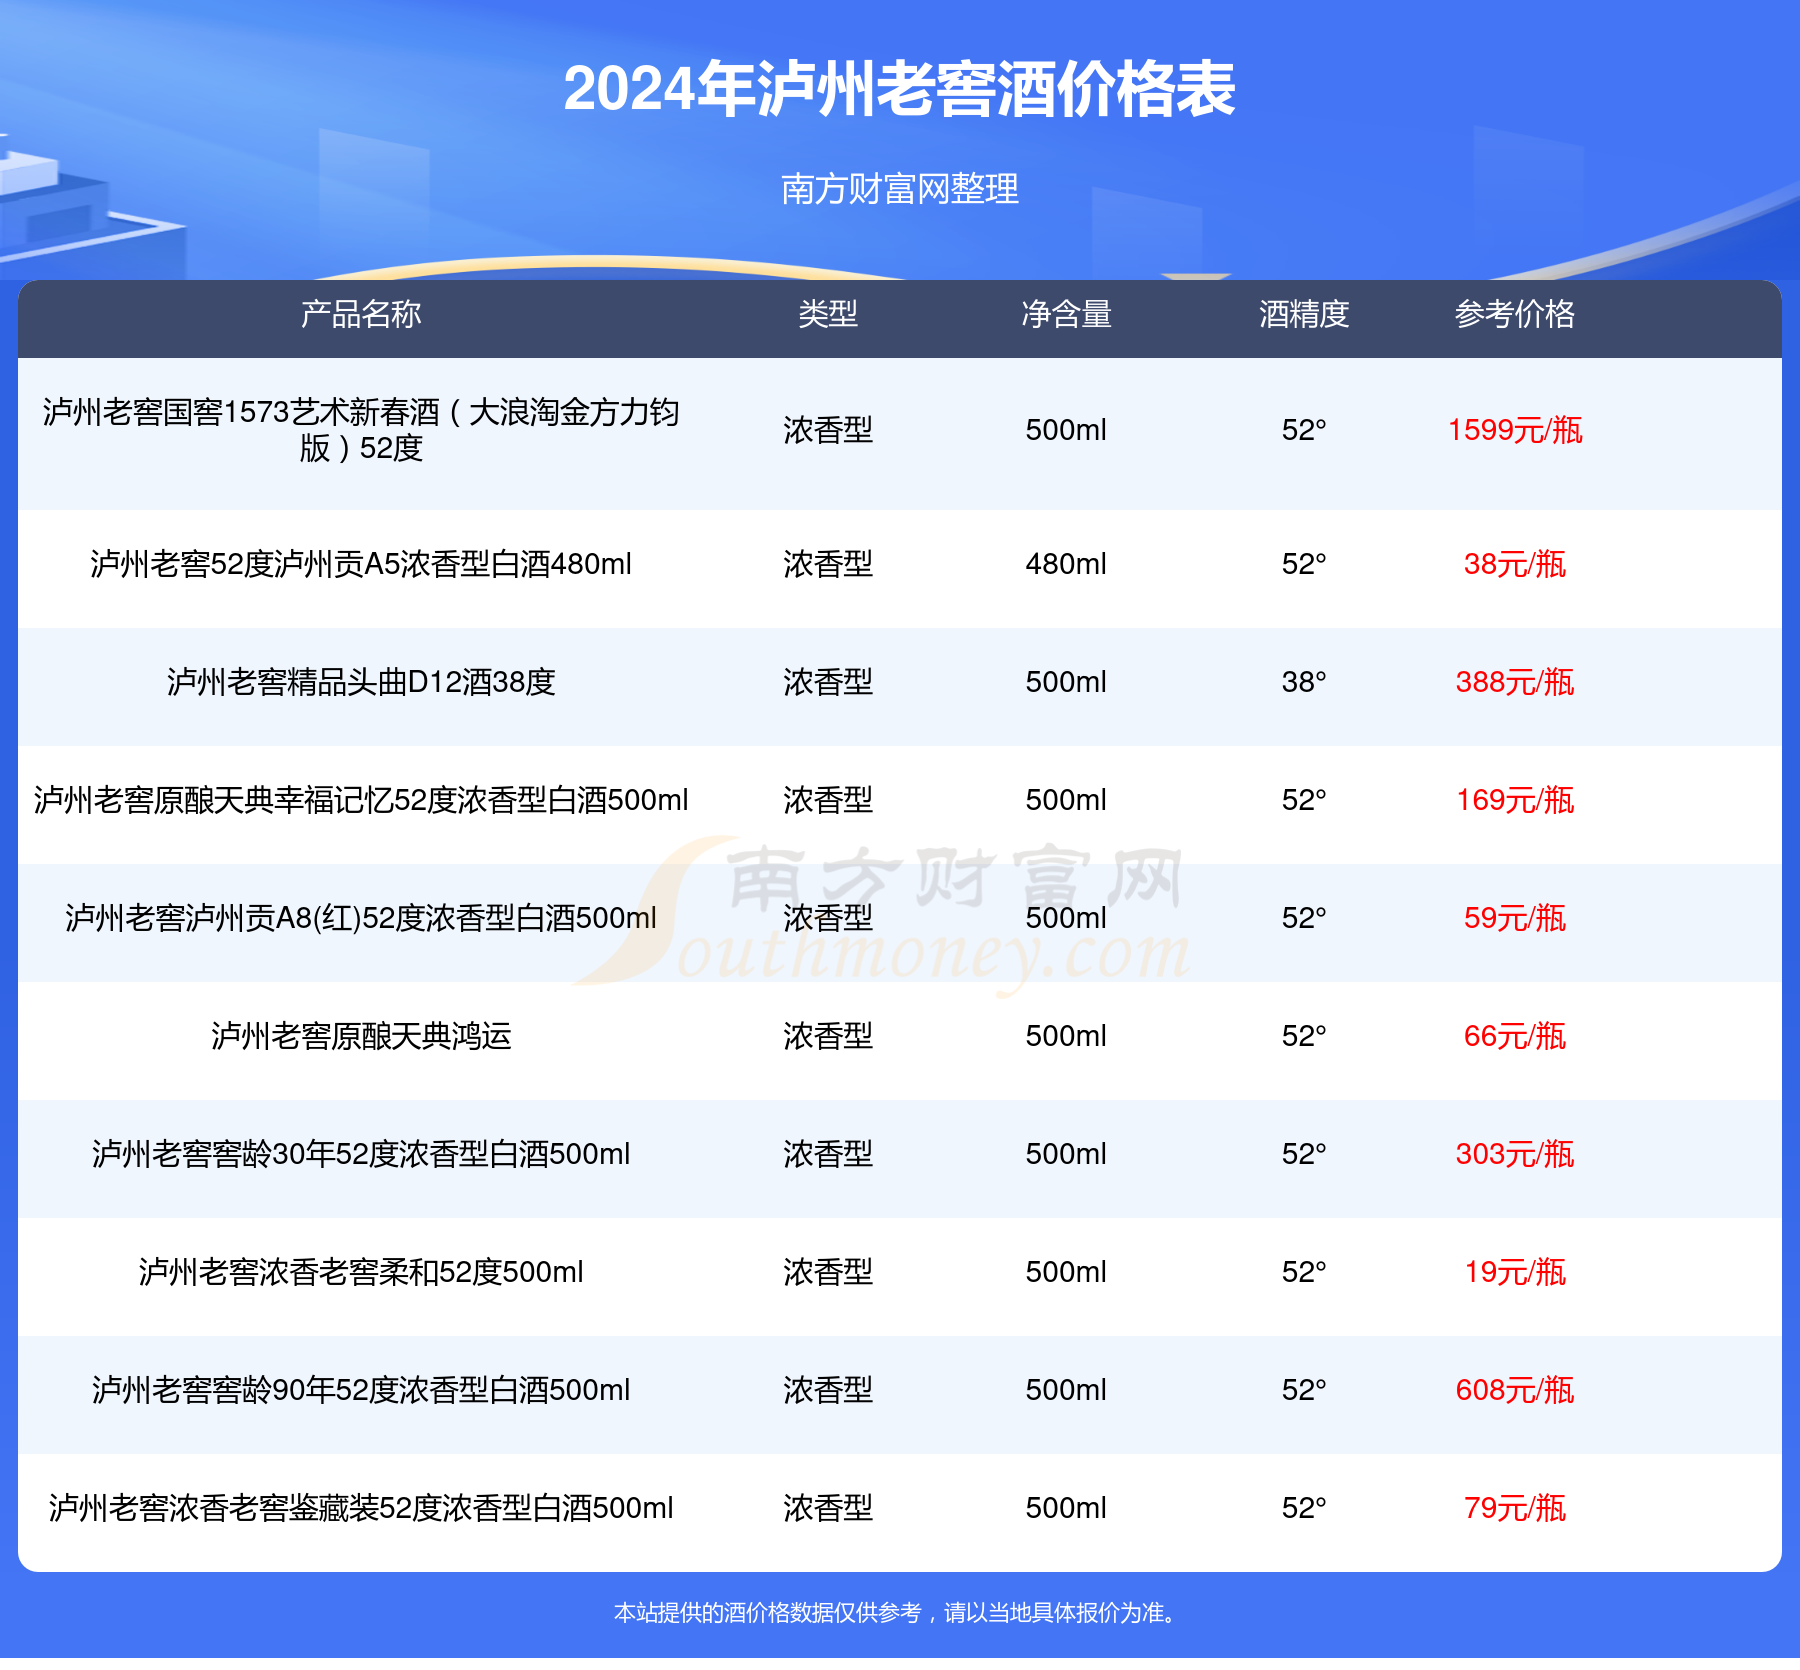Image resolution: width=1800 pixels, height=1670 pixels.
Task: Select 泸州老窖窖龄30年 product name
Action: (x=361, y=1154)
